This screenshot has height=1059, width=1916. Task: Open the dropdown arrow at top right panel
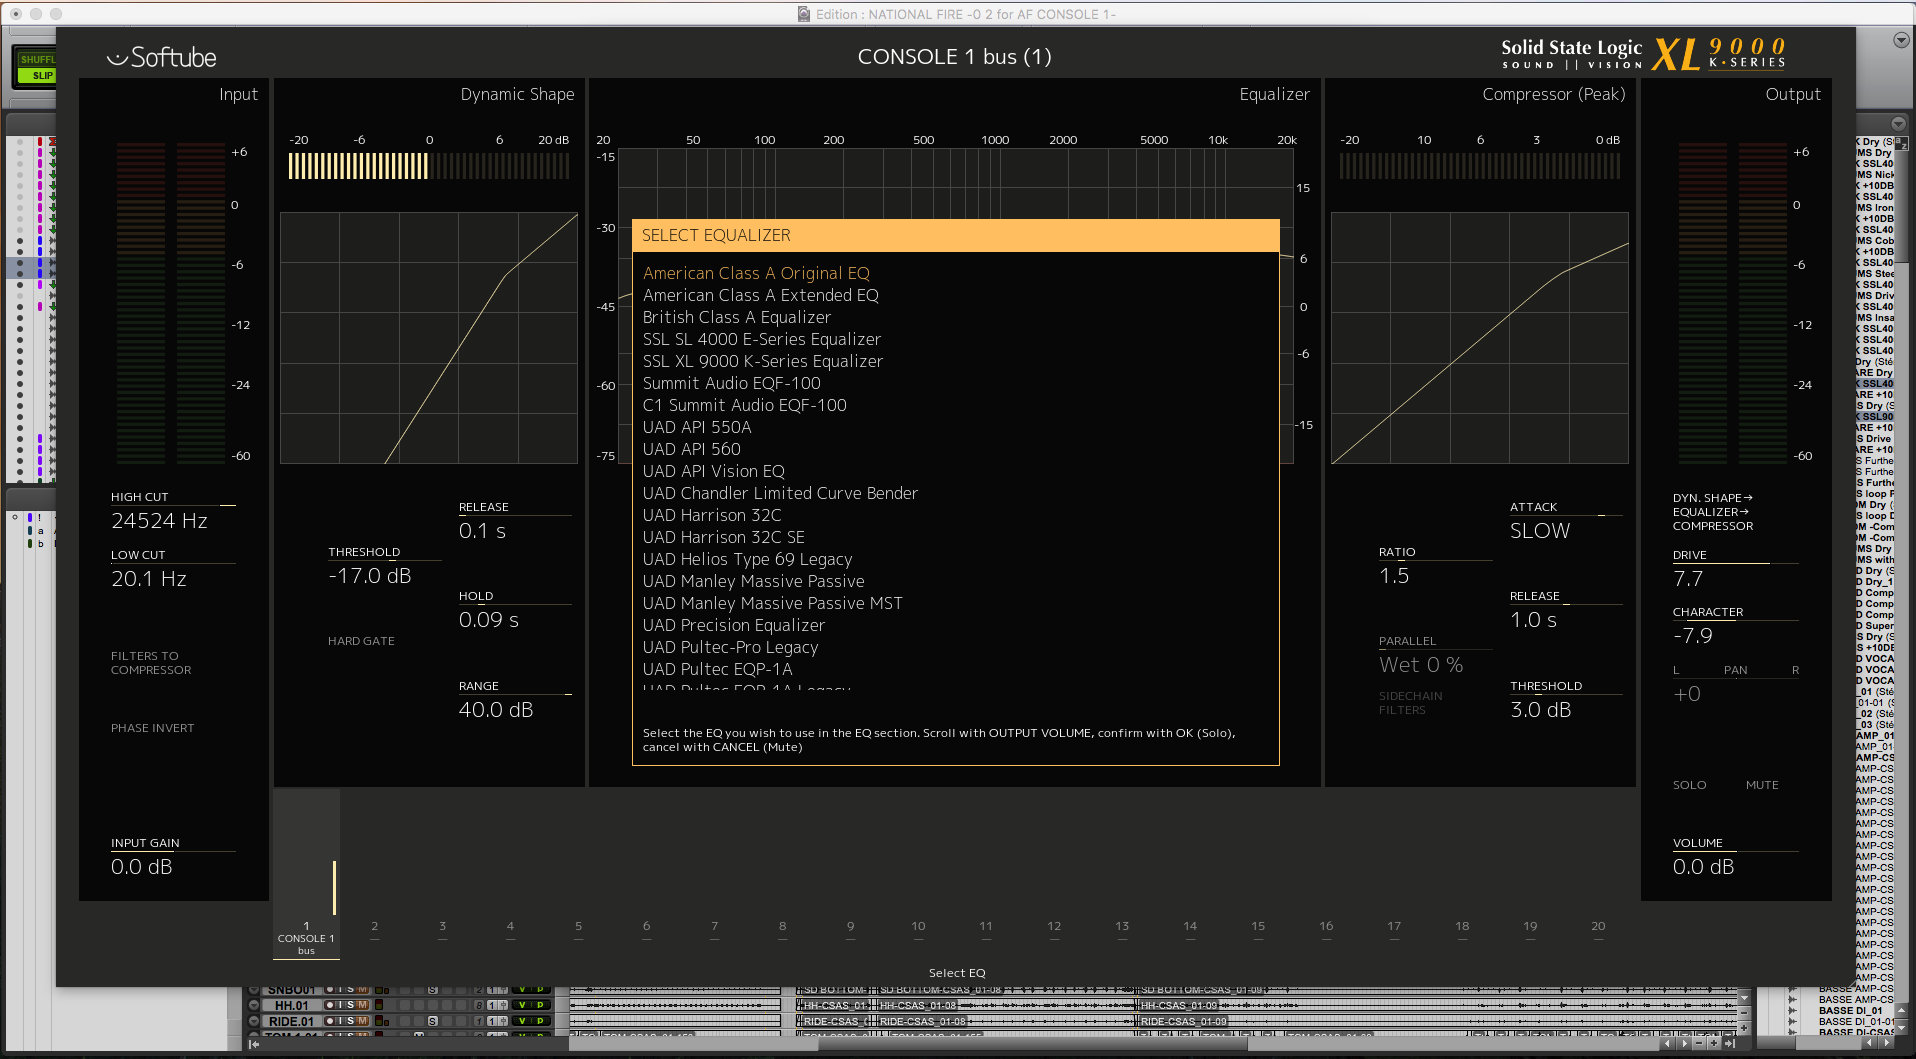coord(1900,39)
